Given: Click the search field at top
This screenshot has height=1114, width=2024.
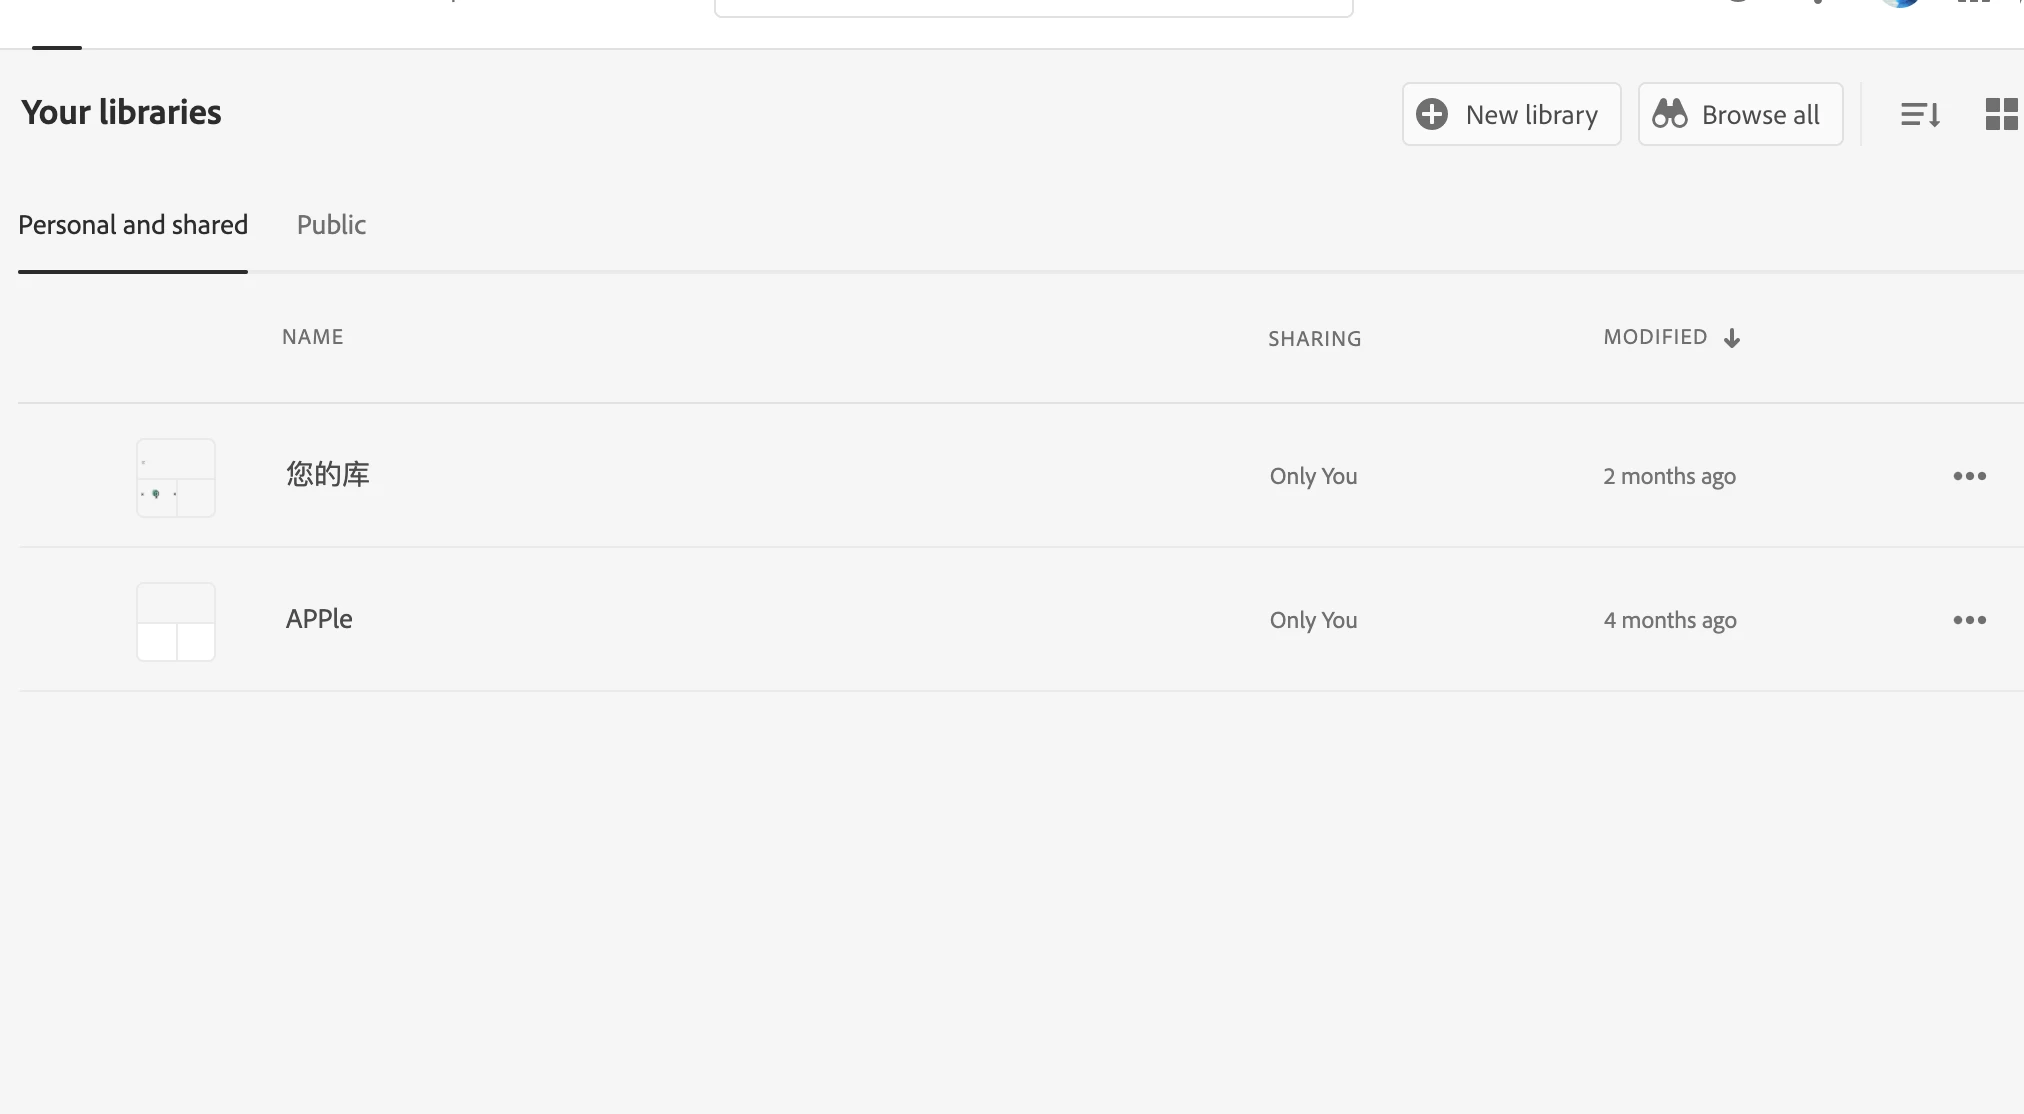Looking at the screenshot, I should tap(1033, 6).
